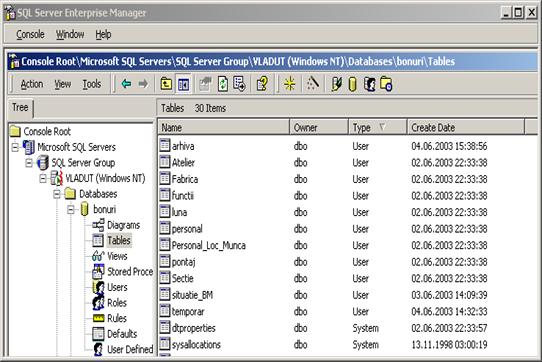The height and width of the screenshot is (362, 542).
Task: Select the Atelier table row
Action: tap(183, 163)
